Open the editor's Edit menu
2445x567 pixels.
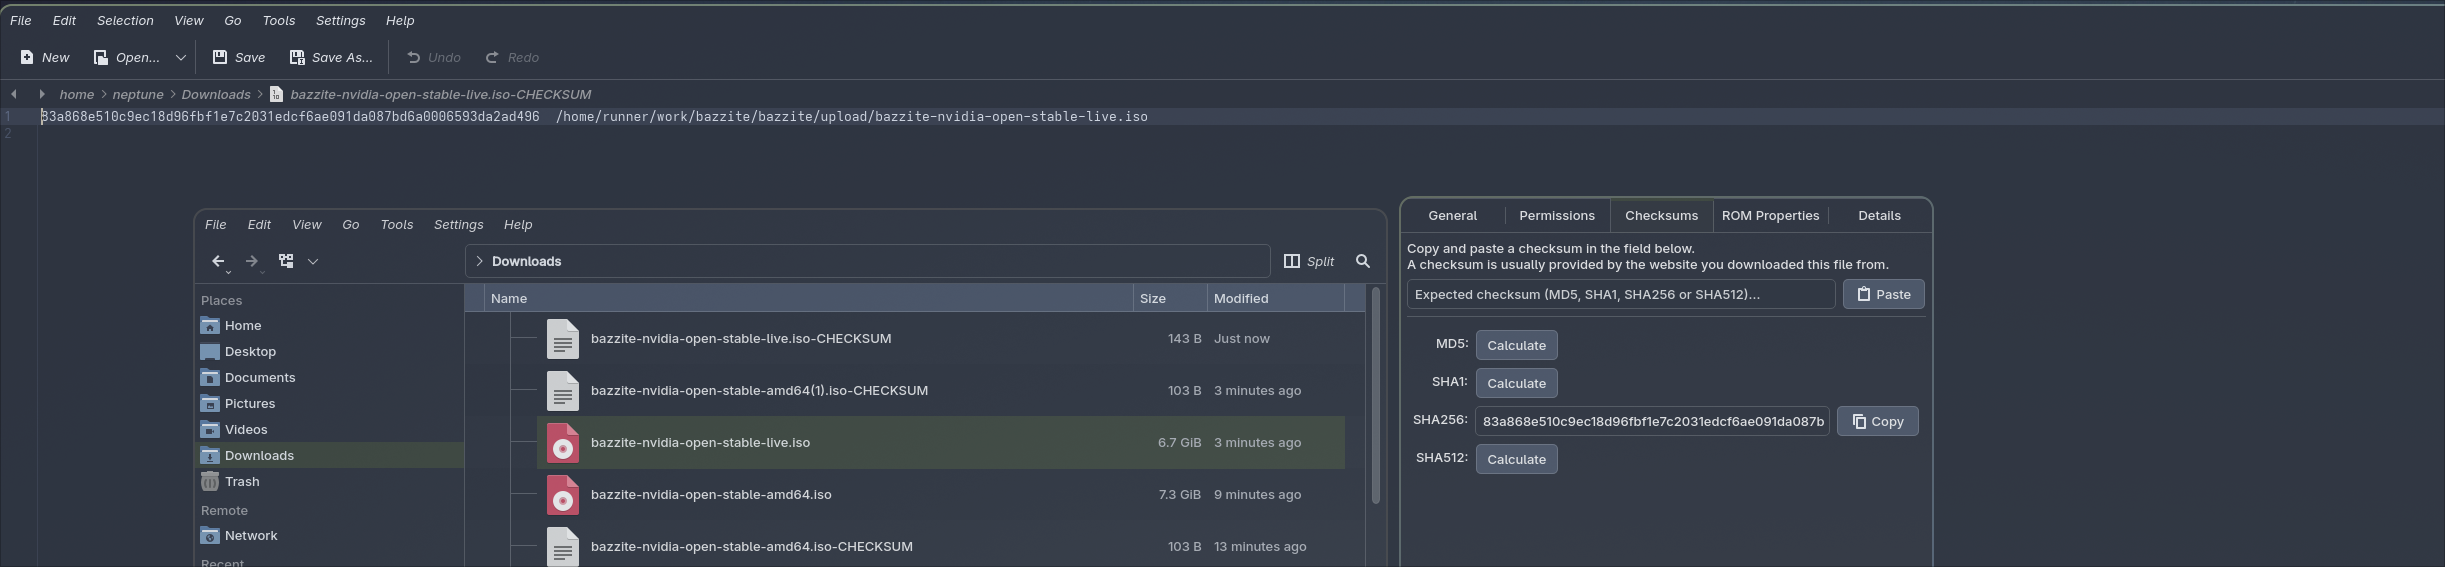[x=65, y=20]
